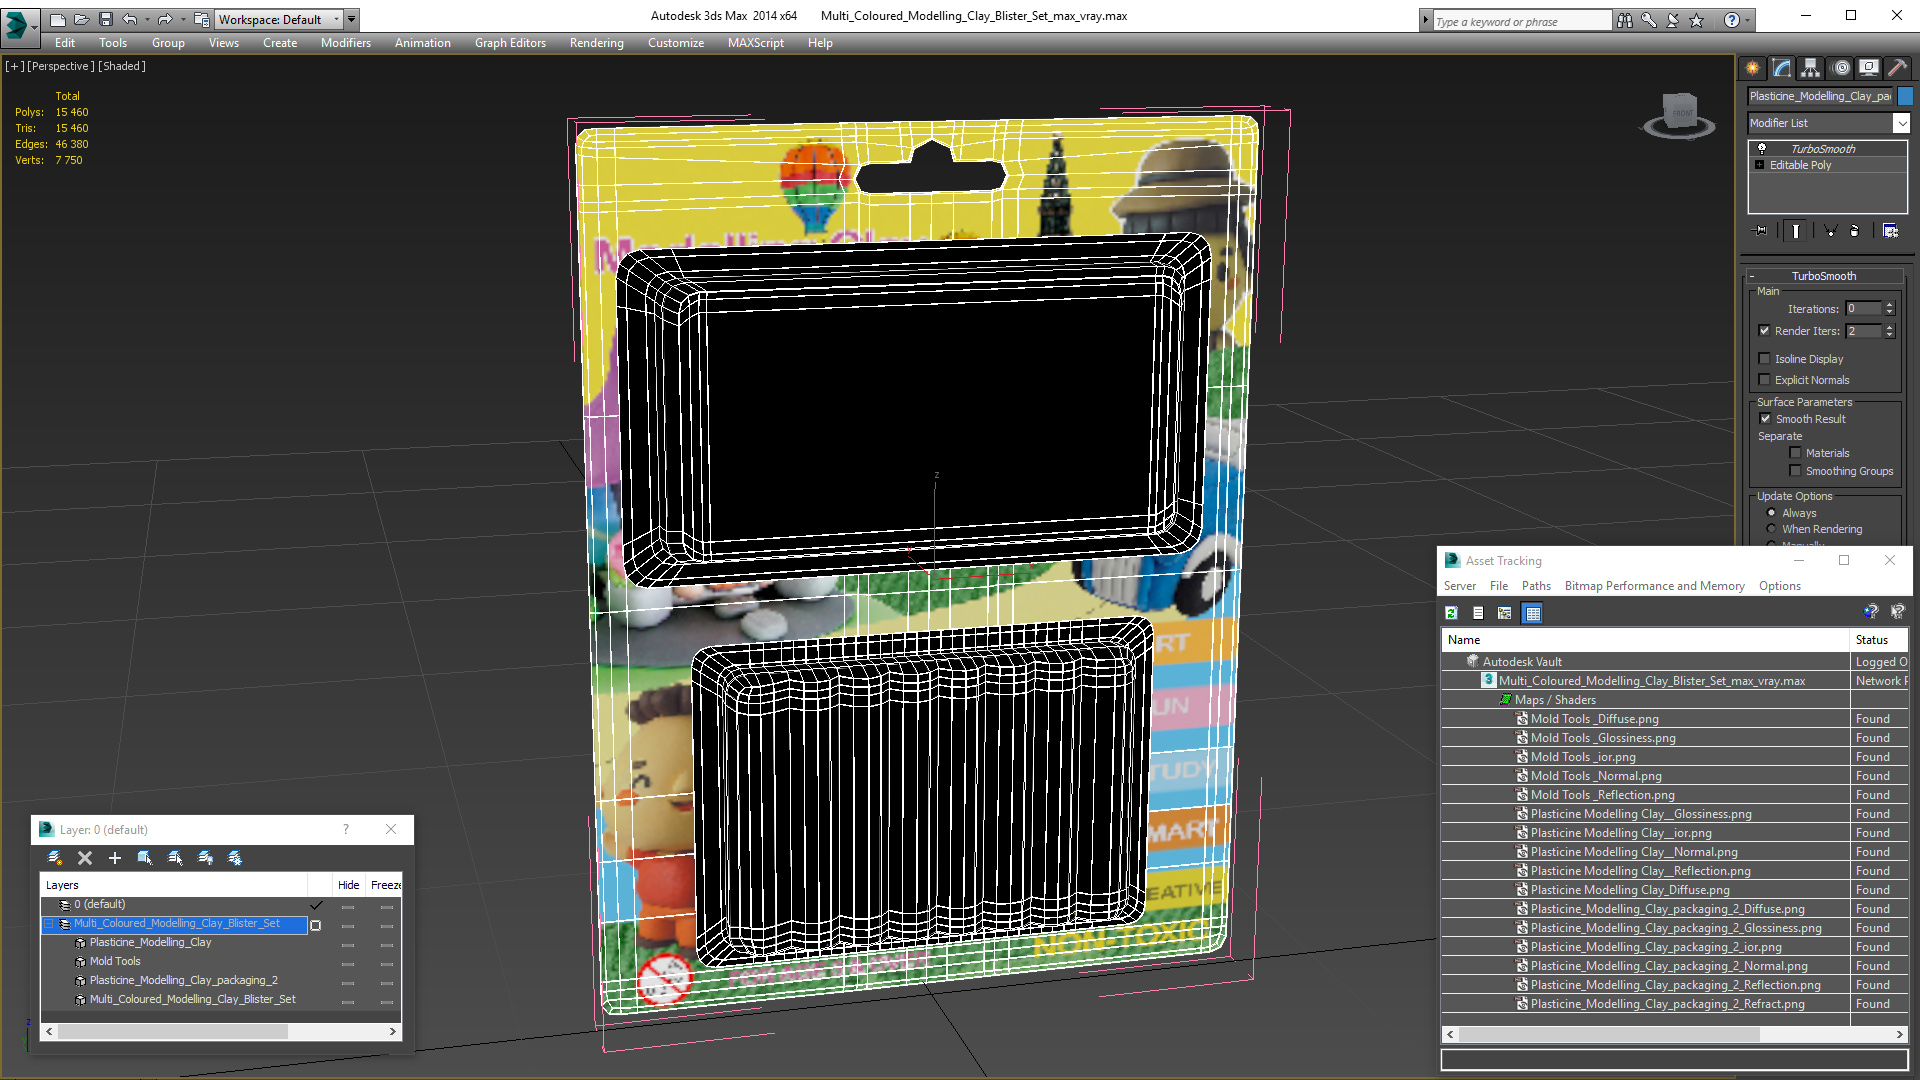Click the Save File toolbar icon
The image size is (1920, 1080).
point(106,19)
